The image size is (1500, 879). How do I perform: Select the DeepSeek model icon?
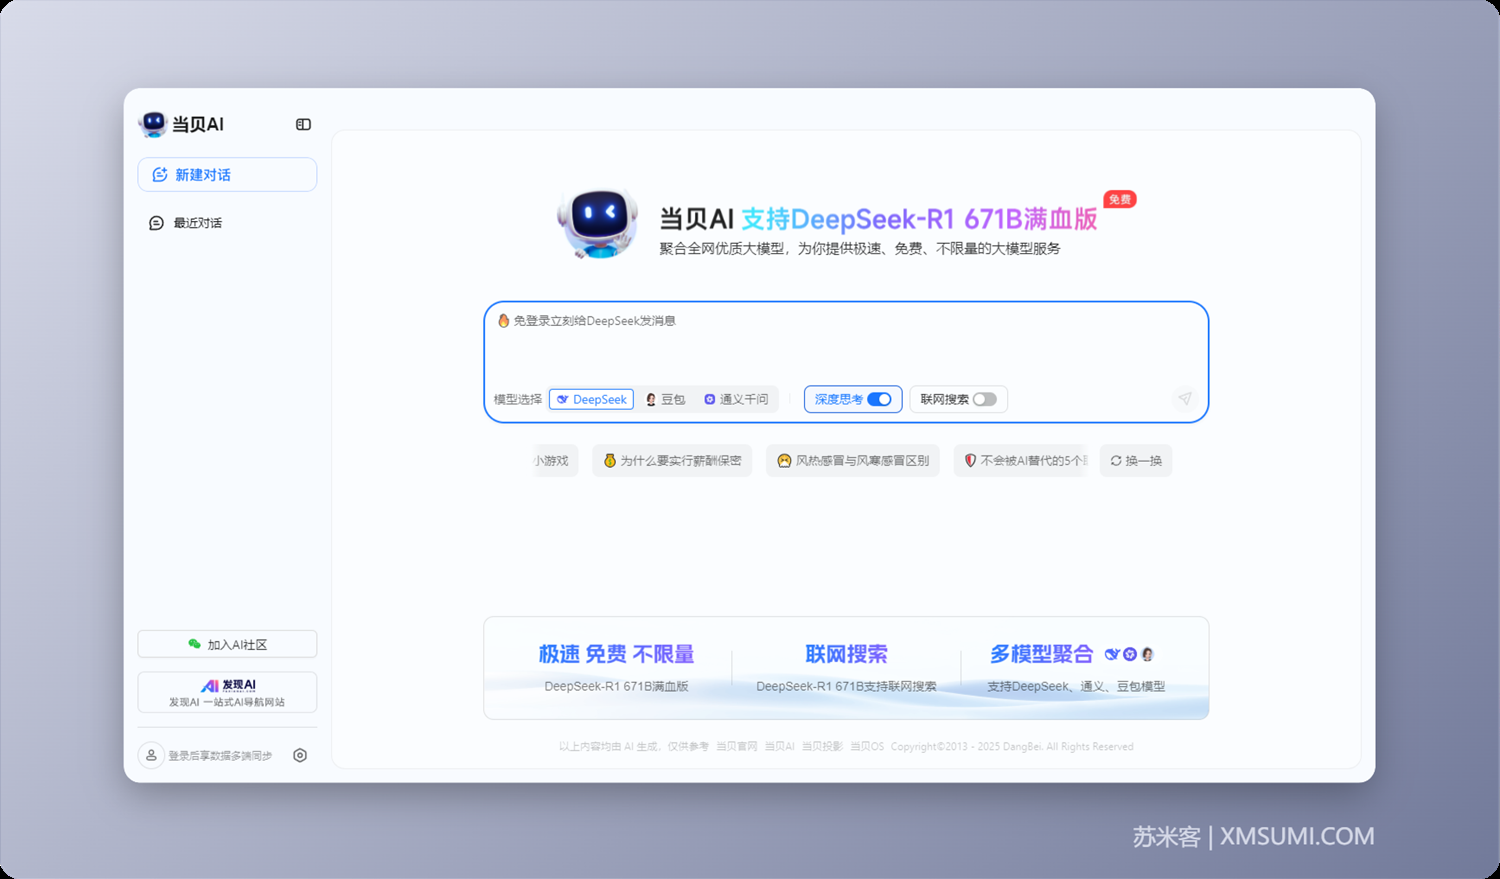pyautogui.click(x=562, y=399)
